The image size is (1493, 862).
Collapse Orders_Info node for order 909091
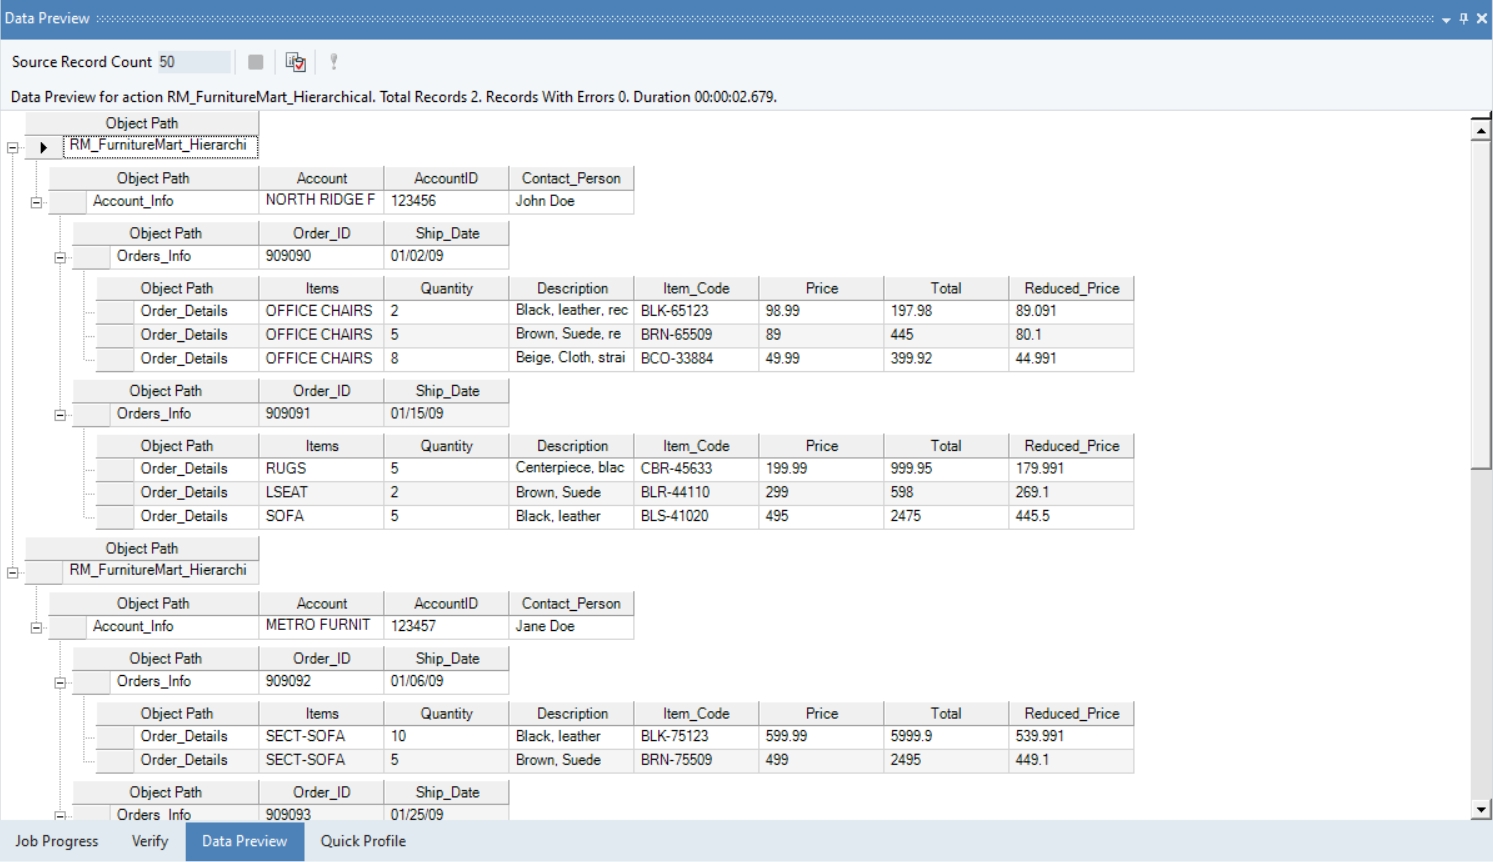click(x=60, y=415)
